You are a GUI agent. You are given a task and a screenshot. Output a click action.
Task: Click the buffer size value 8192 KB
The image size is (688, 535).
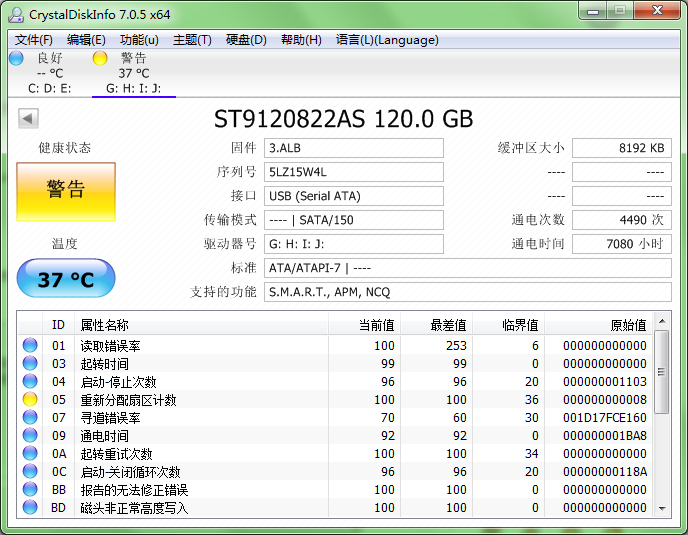[x=622, y=148]
